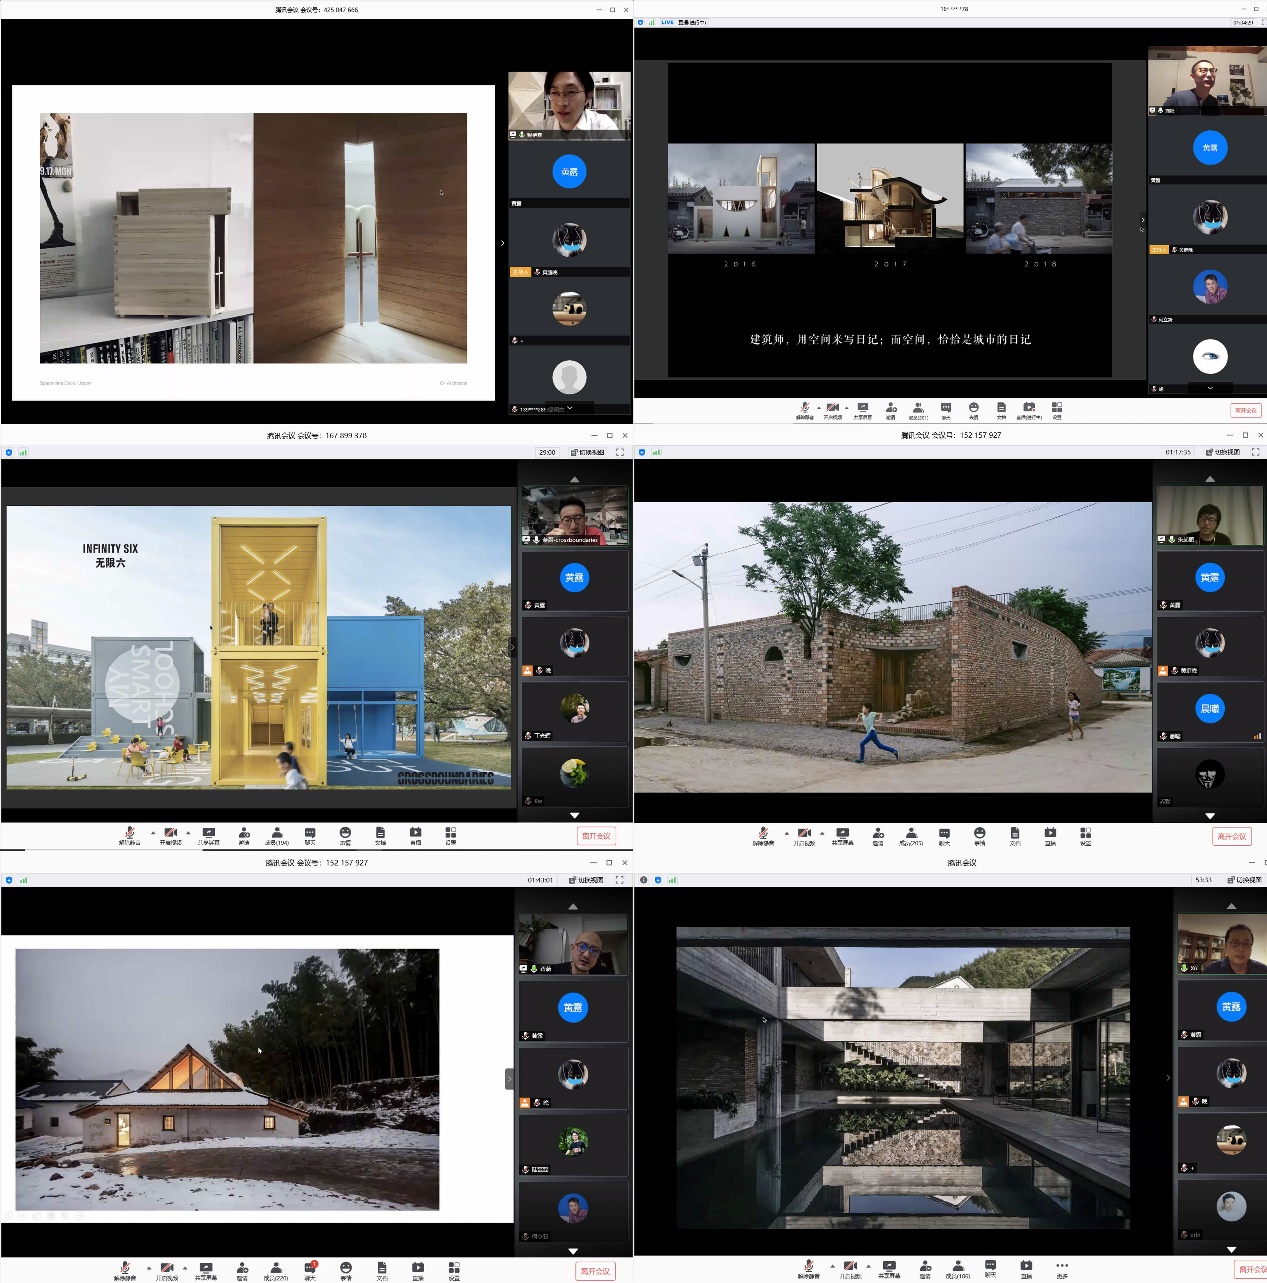This screenshot has height=1283, width=1267.
Task: Open the emoji reactions in the brick house meeting
Action: tap(980, 834)
